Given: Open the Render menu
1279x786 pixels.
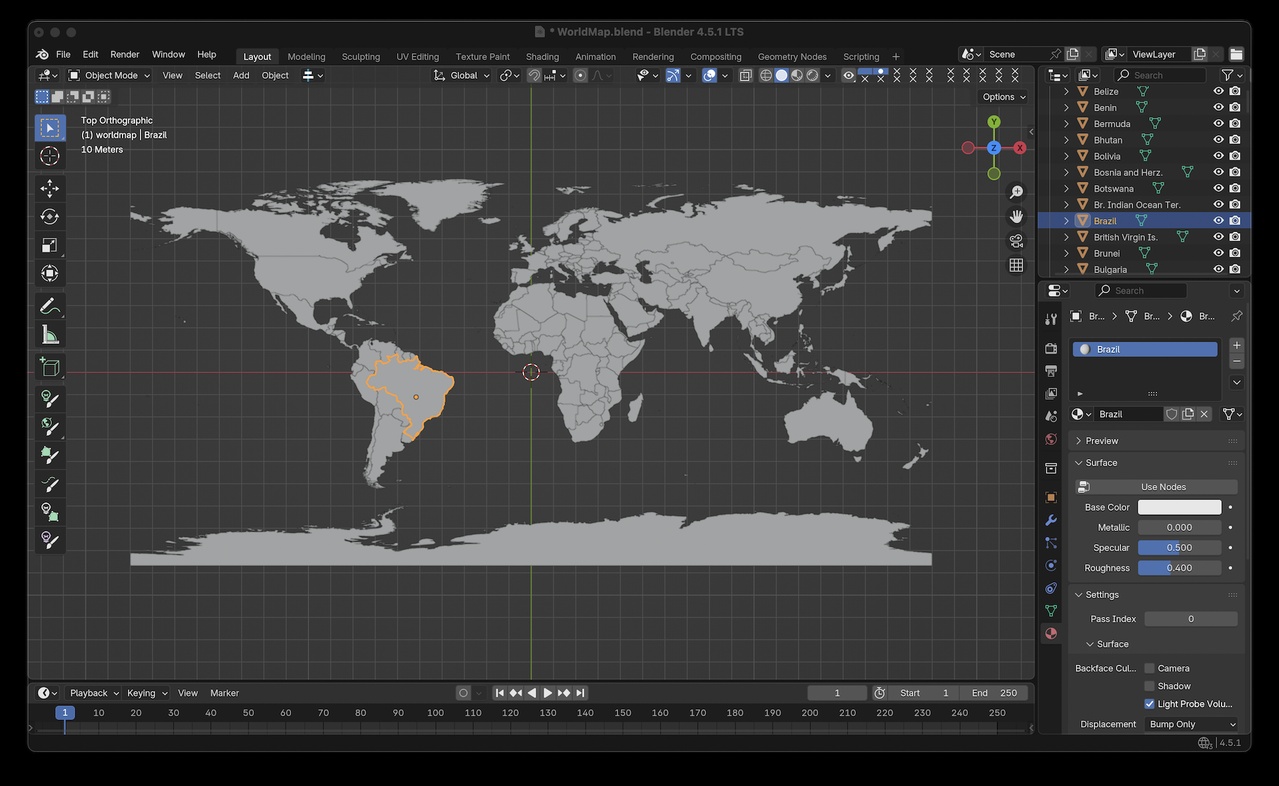Looking at the screenshot, I should pyautogui.click(x=125, y=55).
